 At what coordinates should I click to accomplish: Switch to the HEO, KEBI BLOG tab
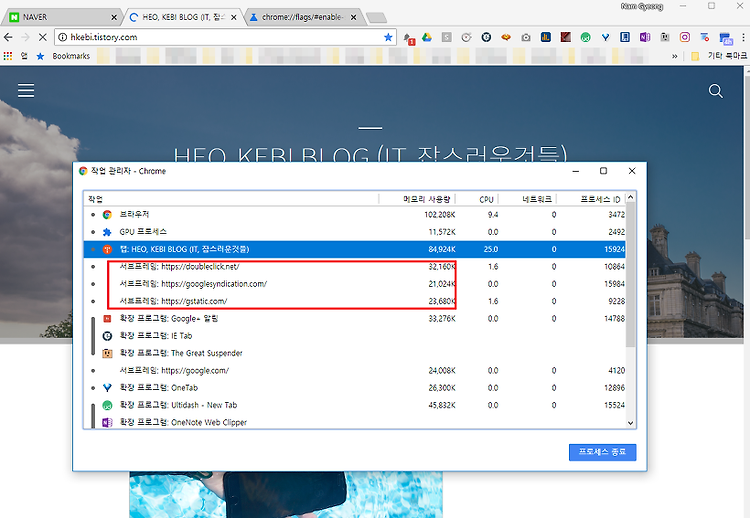click(183, 17)
